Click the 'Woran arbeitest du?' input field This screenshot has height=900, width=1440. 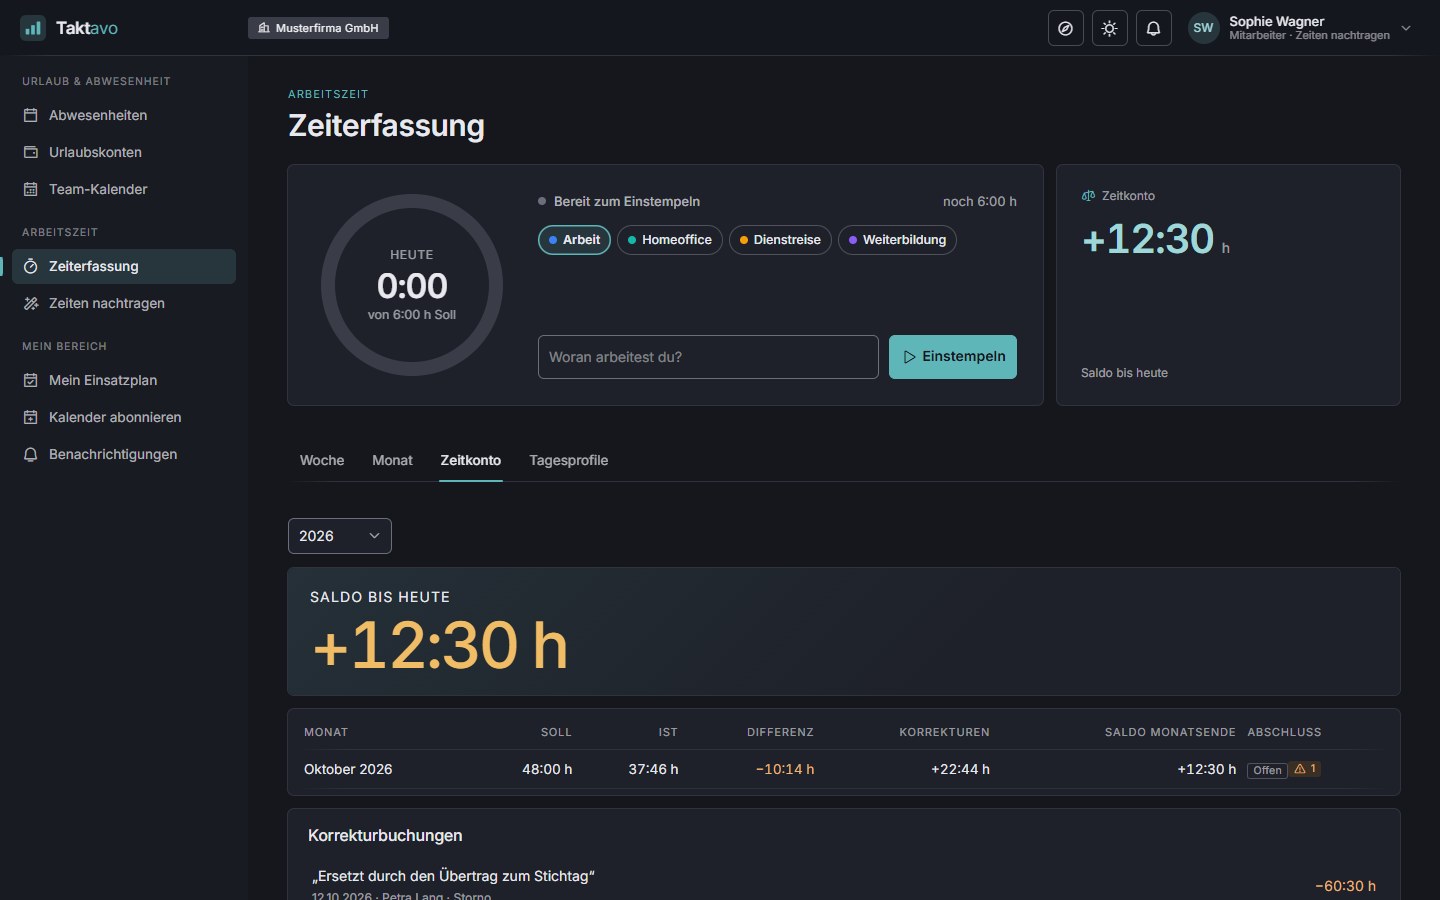pyautogui.click(x=708, y=357)
